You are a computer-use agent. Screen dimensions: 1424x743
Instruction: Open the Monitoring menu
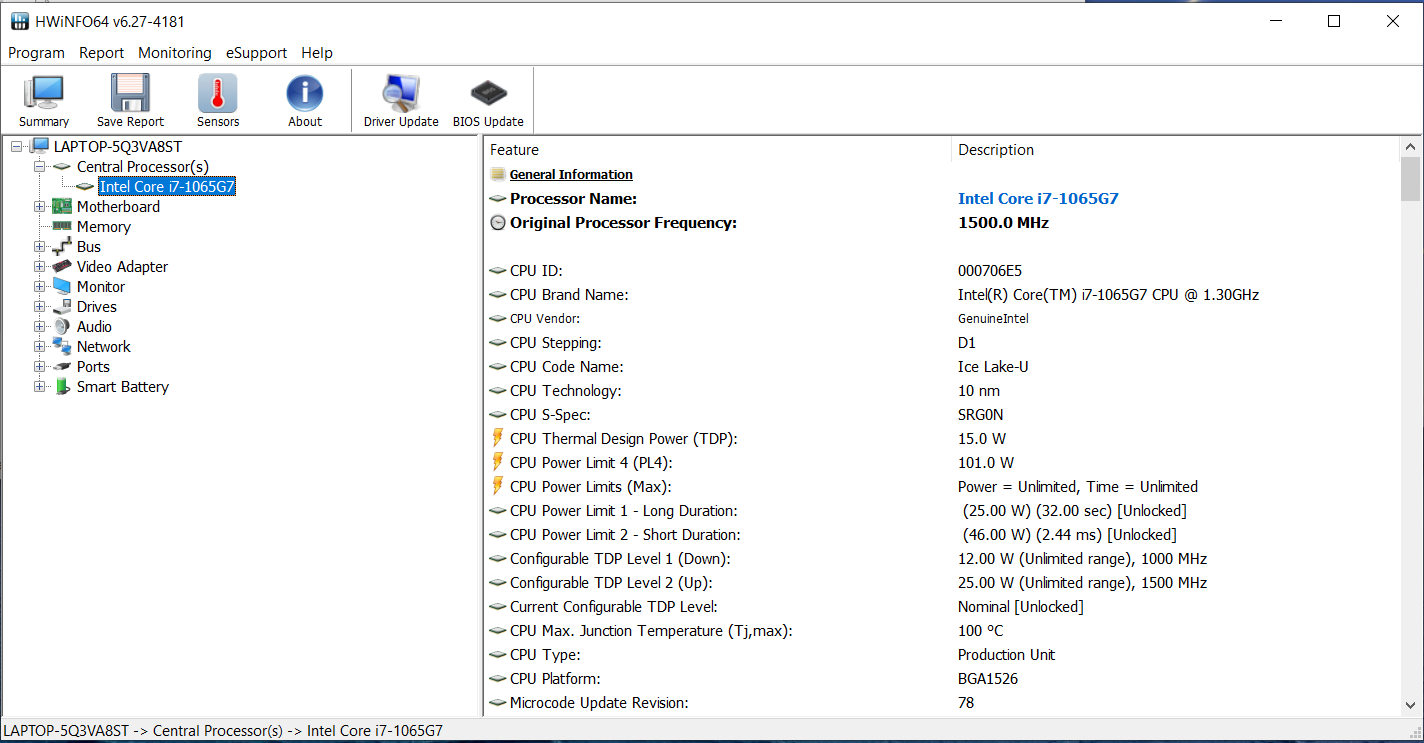(x=175, y=53)
